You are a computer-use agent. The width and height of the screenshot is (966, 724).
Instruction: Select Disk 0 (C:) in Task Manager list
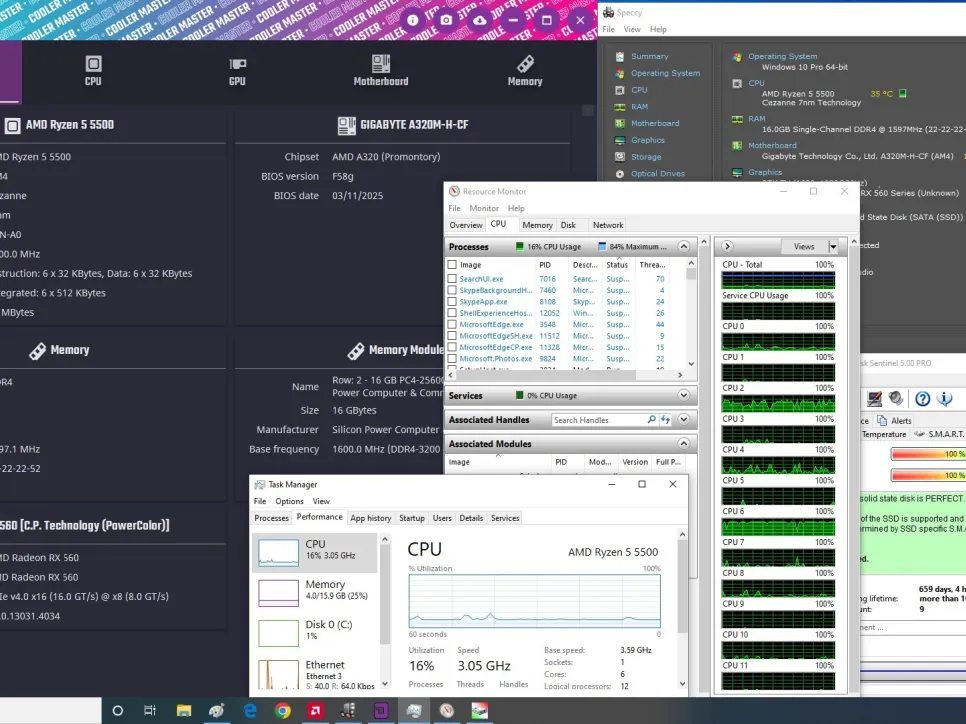click(315, 632)
